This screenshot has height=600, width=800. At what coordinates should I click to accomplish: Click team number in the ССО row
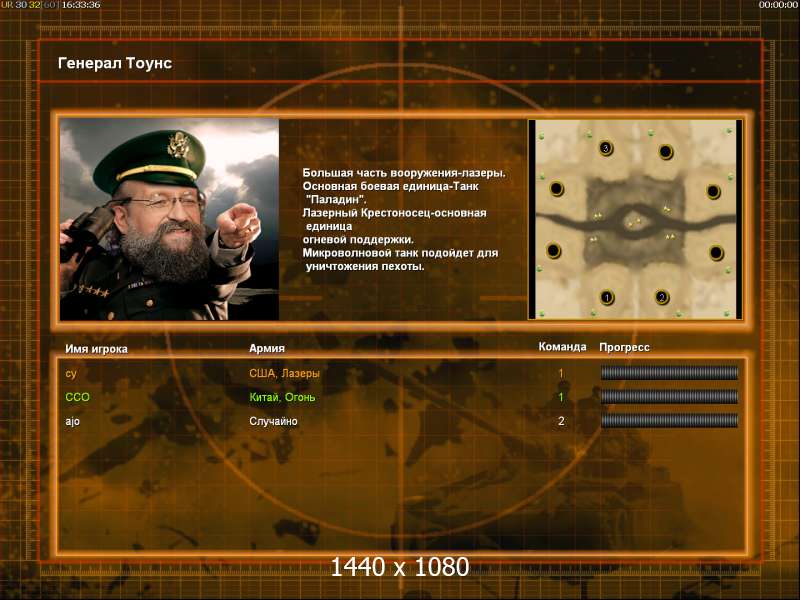[561, 397]
